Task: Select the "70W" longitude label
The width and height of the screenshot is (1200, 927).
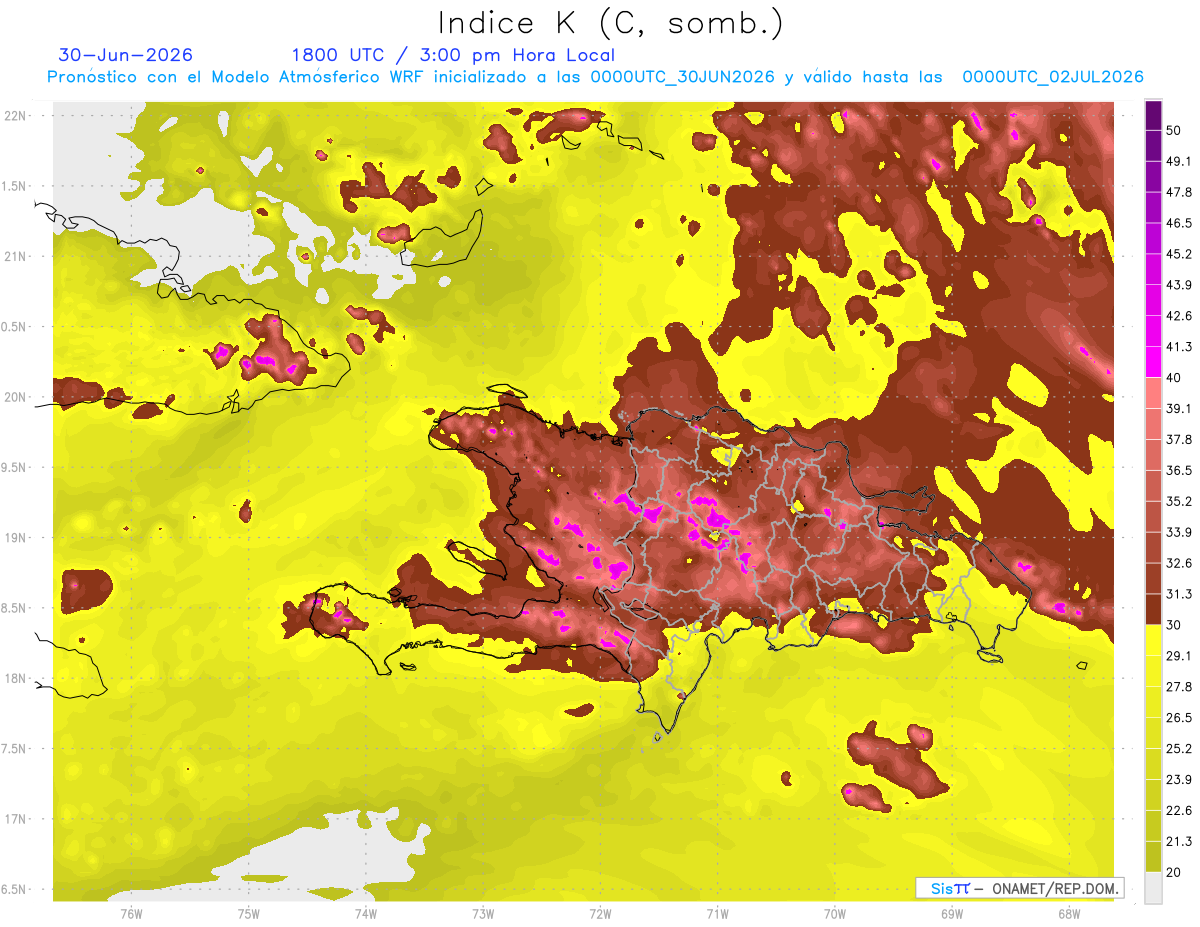Action: tap(835, 913)
